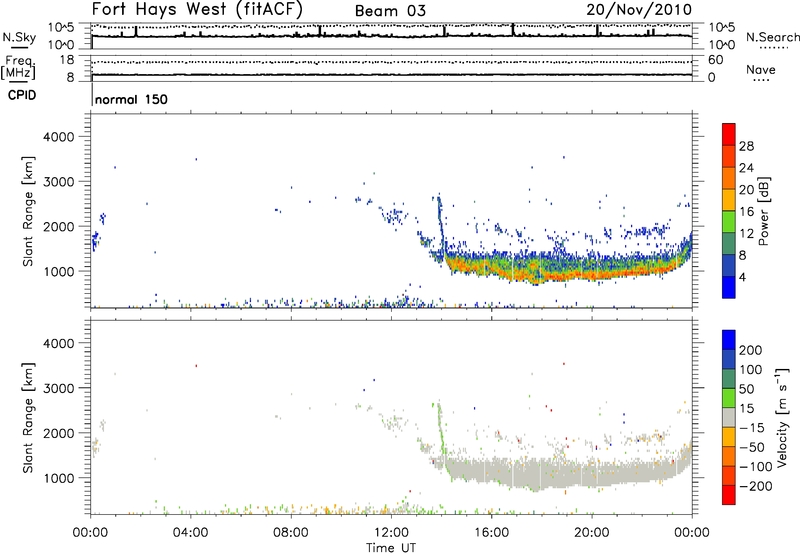800x554 pixels.
Task: Click the '4000' tick on the power panel
Action: coord(59,137)
